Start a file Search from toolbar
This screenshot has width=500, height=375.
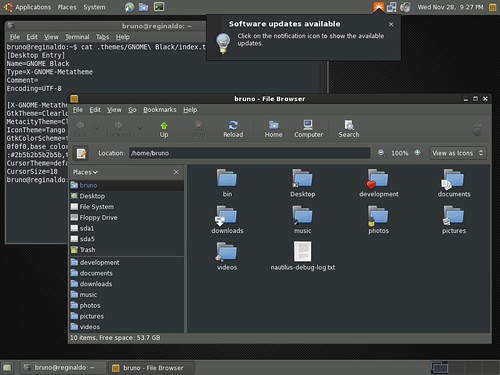[349, 129]
